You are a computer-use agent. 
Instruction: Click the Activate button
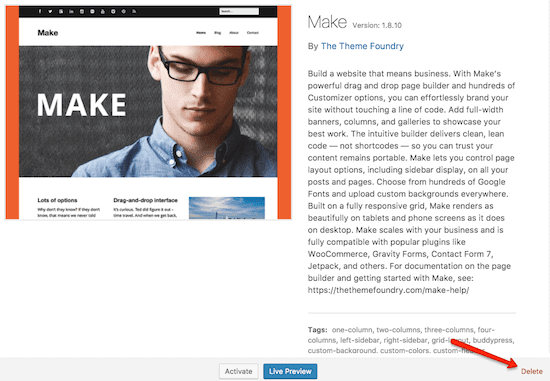pos(239,371)
